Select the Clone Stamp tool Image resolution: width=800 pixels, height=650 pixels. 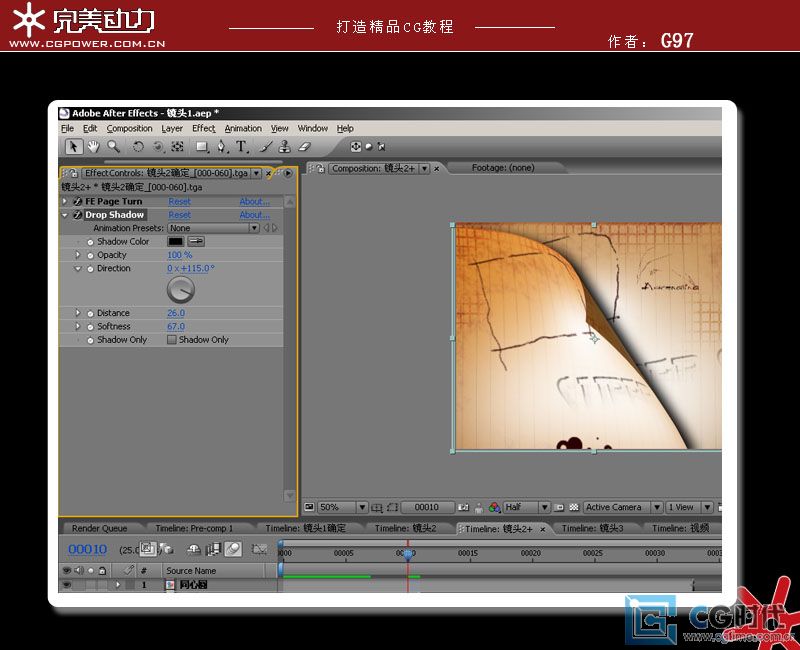tap(285, 147)
